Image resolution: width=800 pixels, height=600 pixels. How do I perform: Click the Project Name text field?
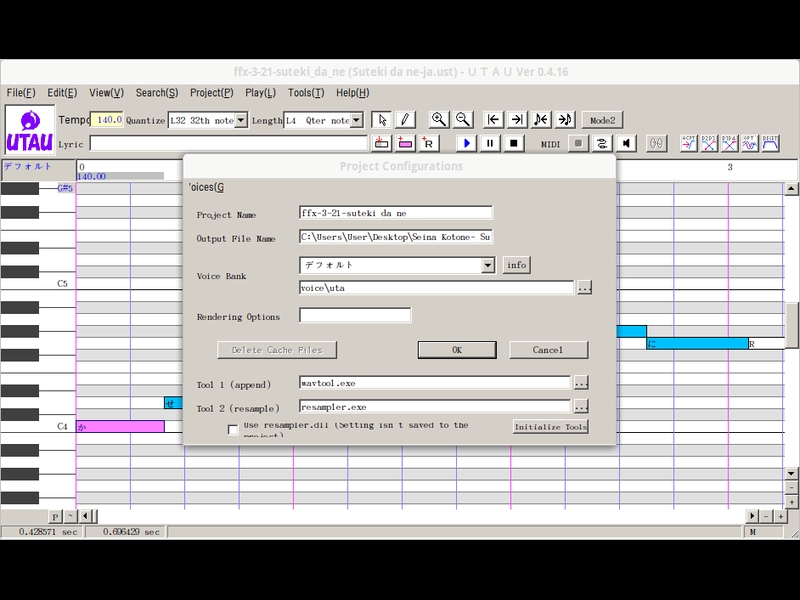point(396,213)
